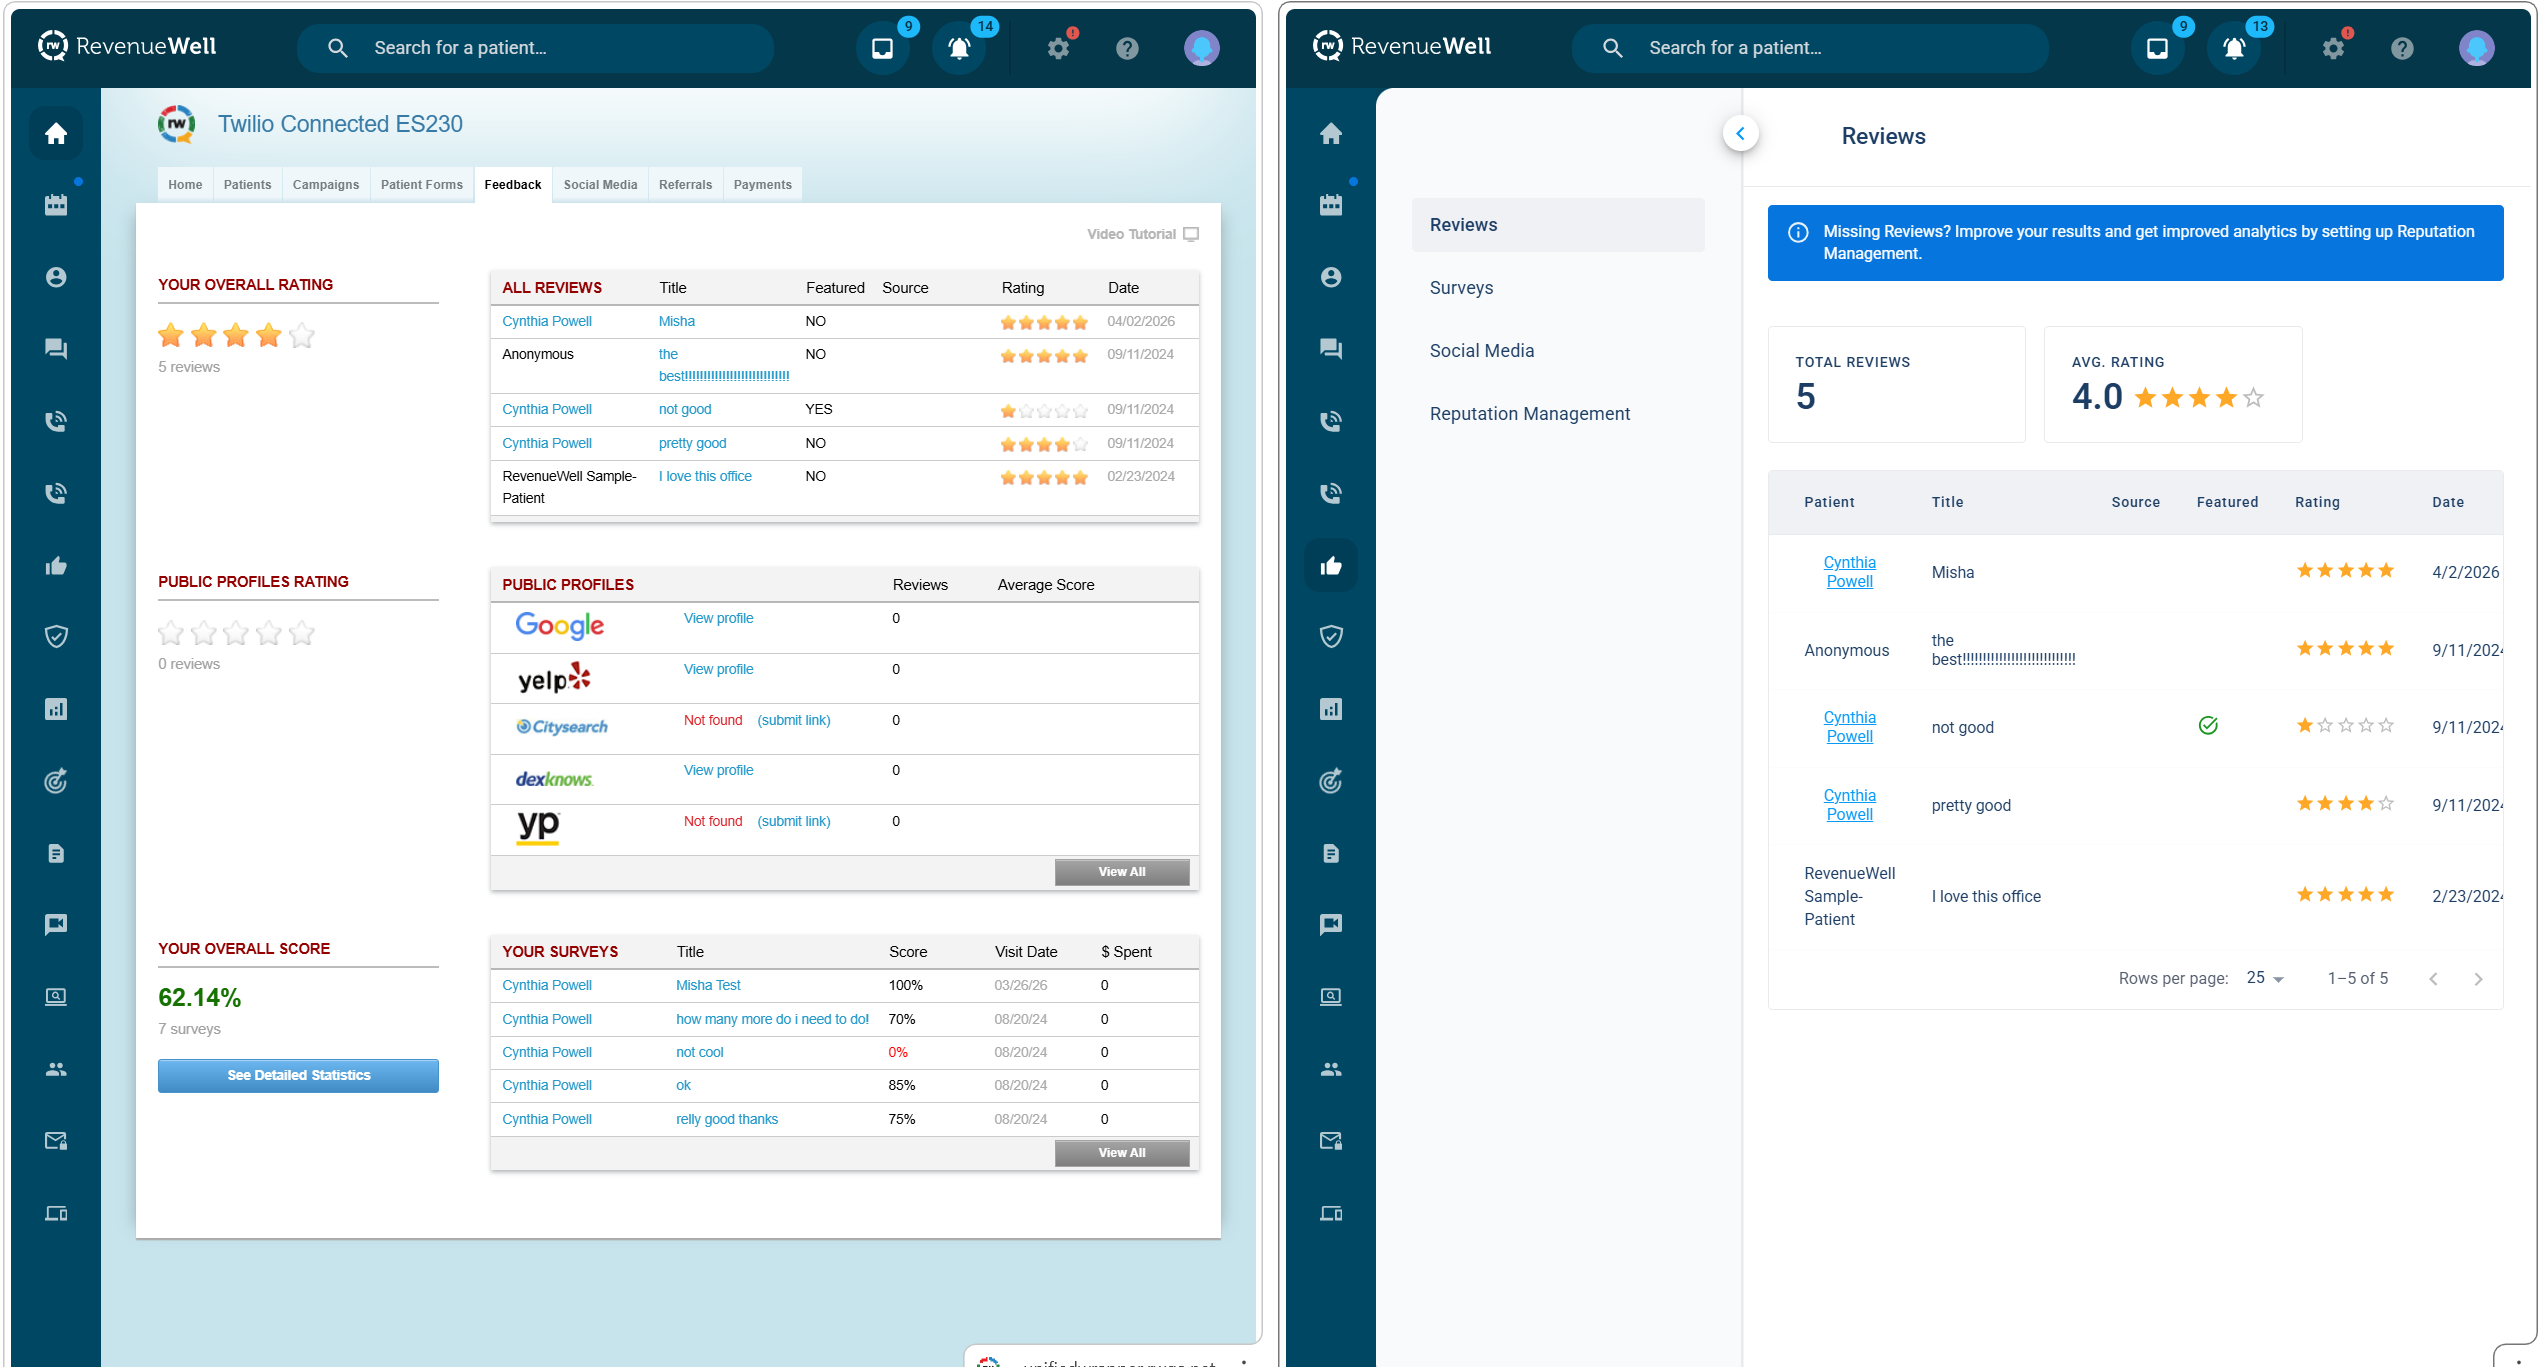This screenshot has height=1367, width=2539.
Task: Open thumbs-up feedback icon in right sidebar
Action: pyautogui.click(x=1330, y=566)
